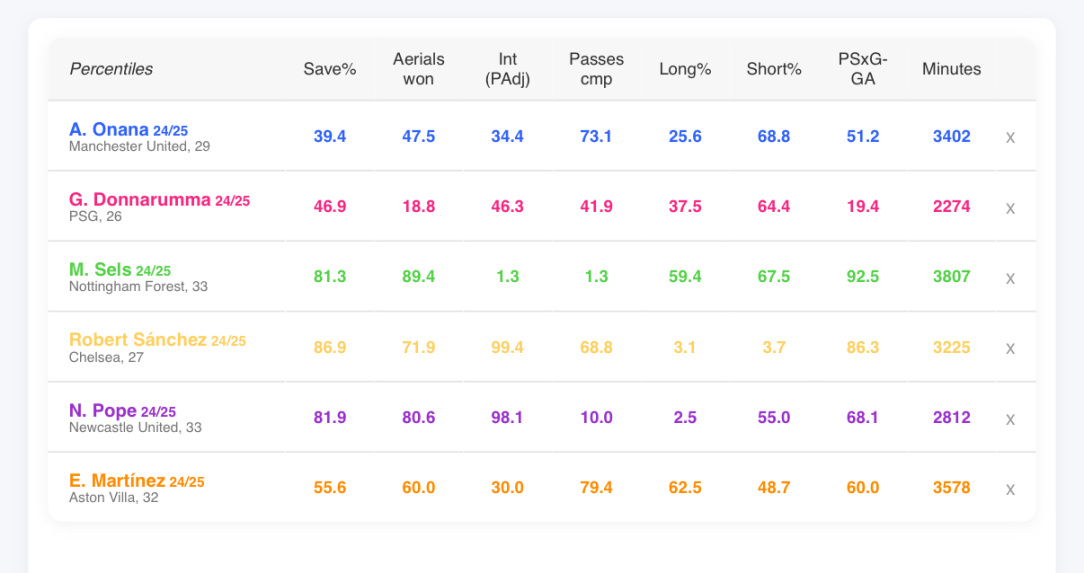The width and height of the screenshot is (1084, 573).
Task: Delete E. Martínez row via X icon
Action: point(1010,489)
